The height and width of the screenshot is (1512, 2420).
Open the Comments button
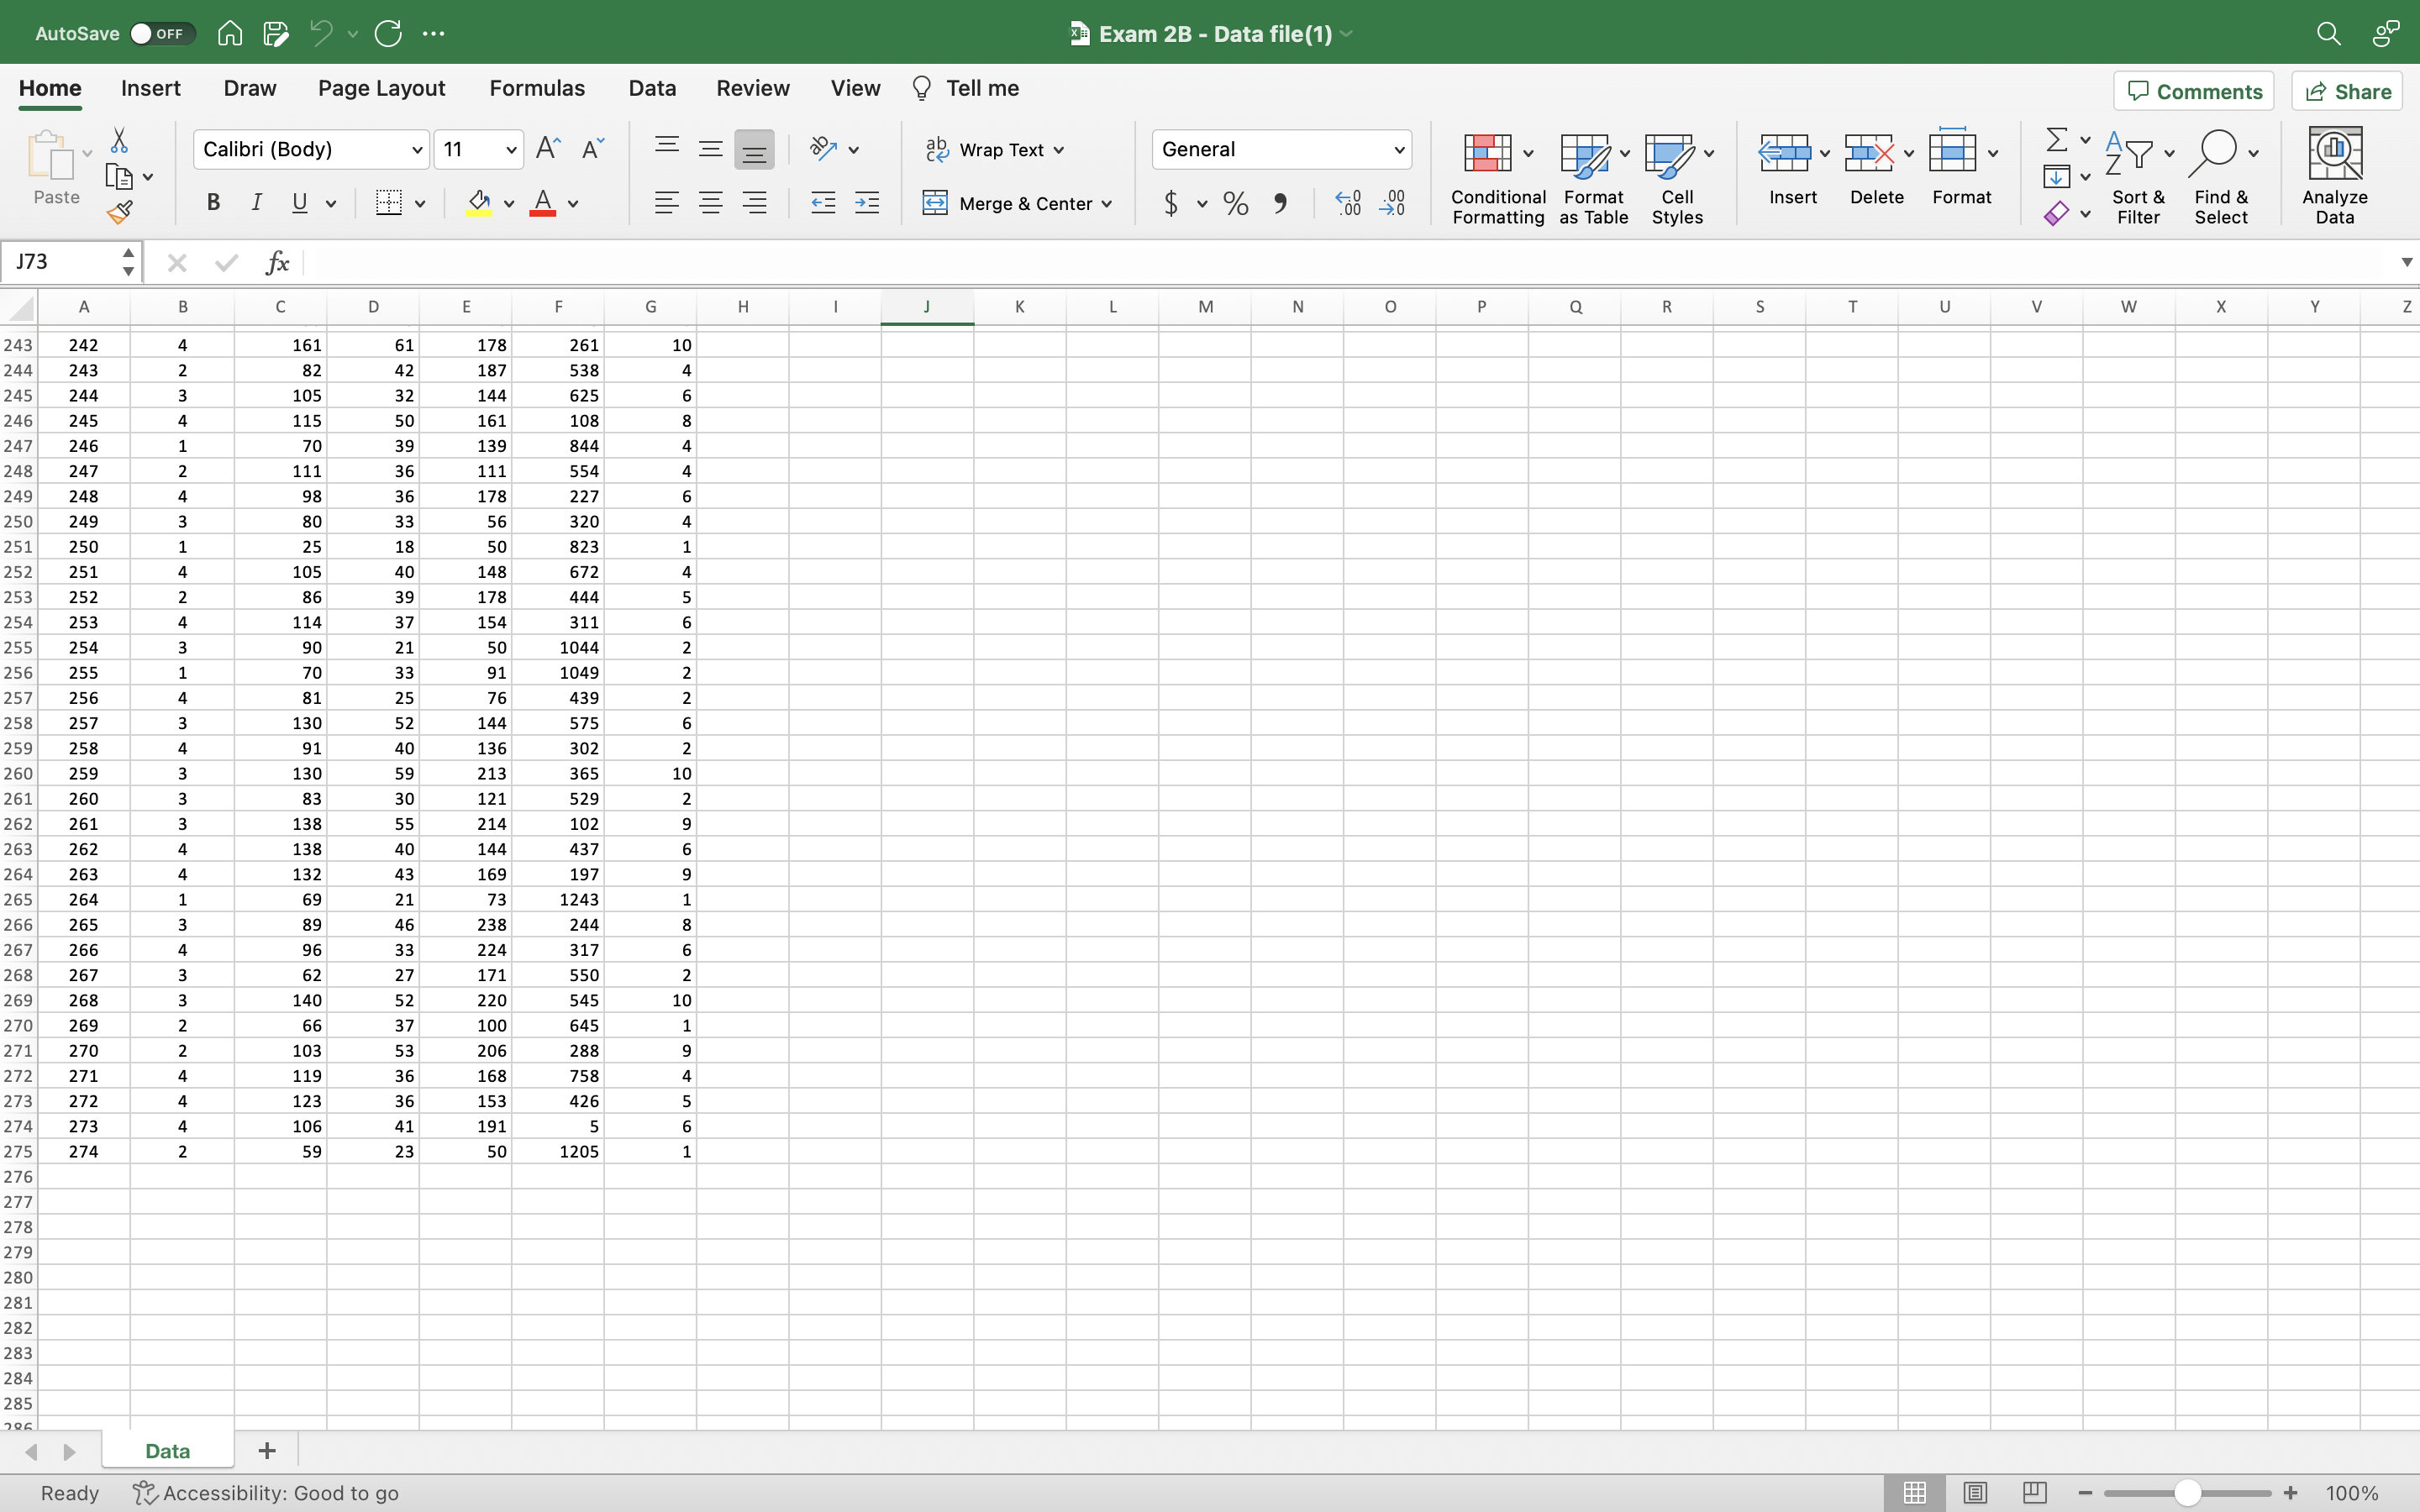2194,91
